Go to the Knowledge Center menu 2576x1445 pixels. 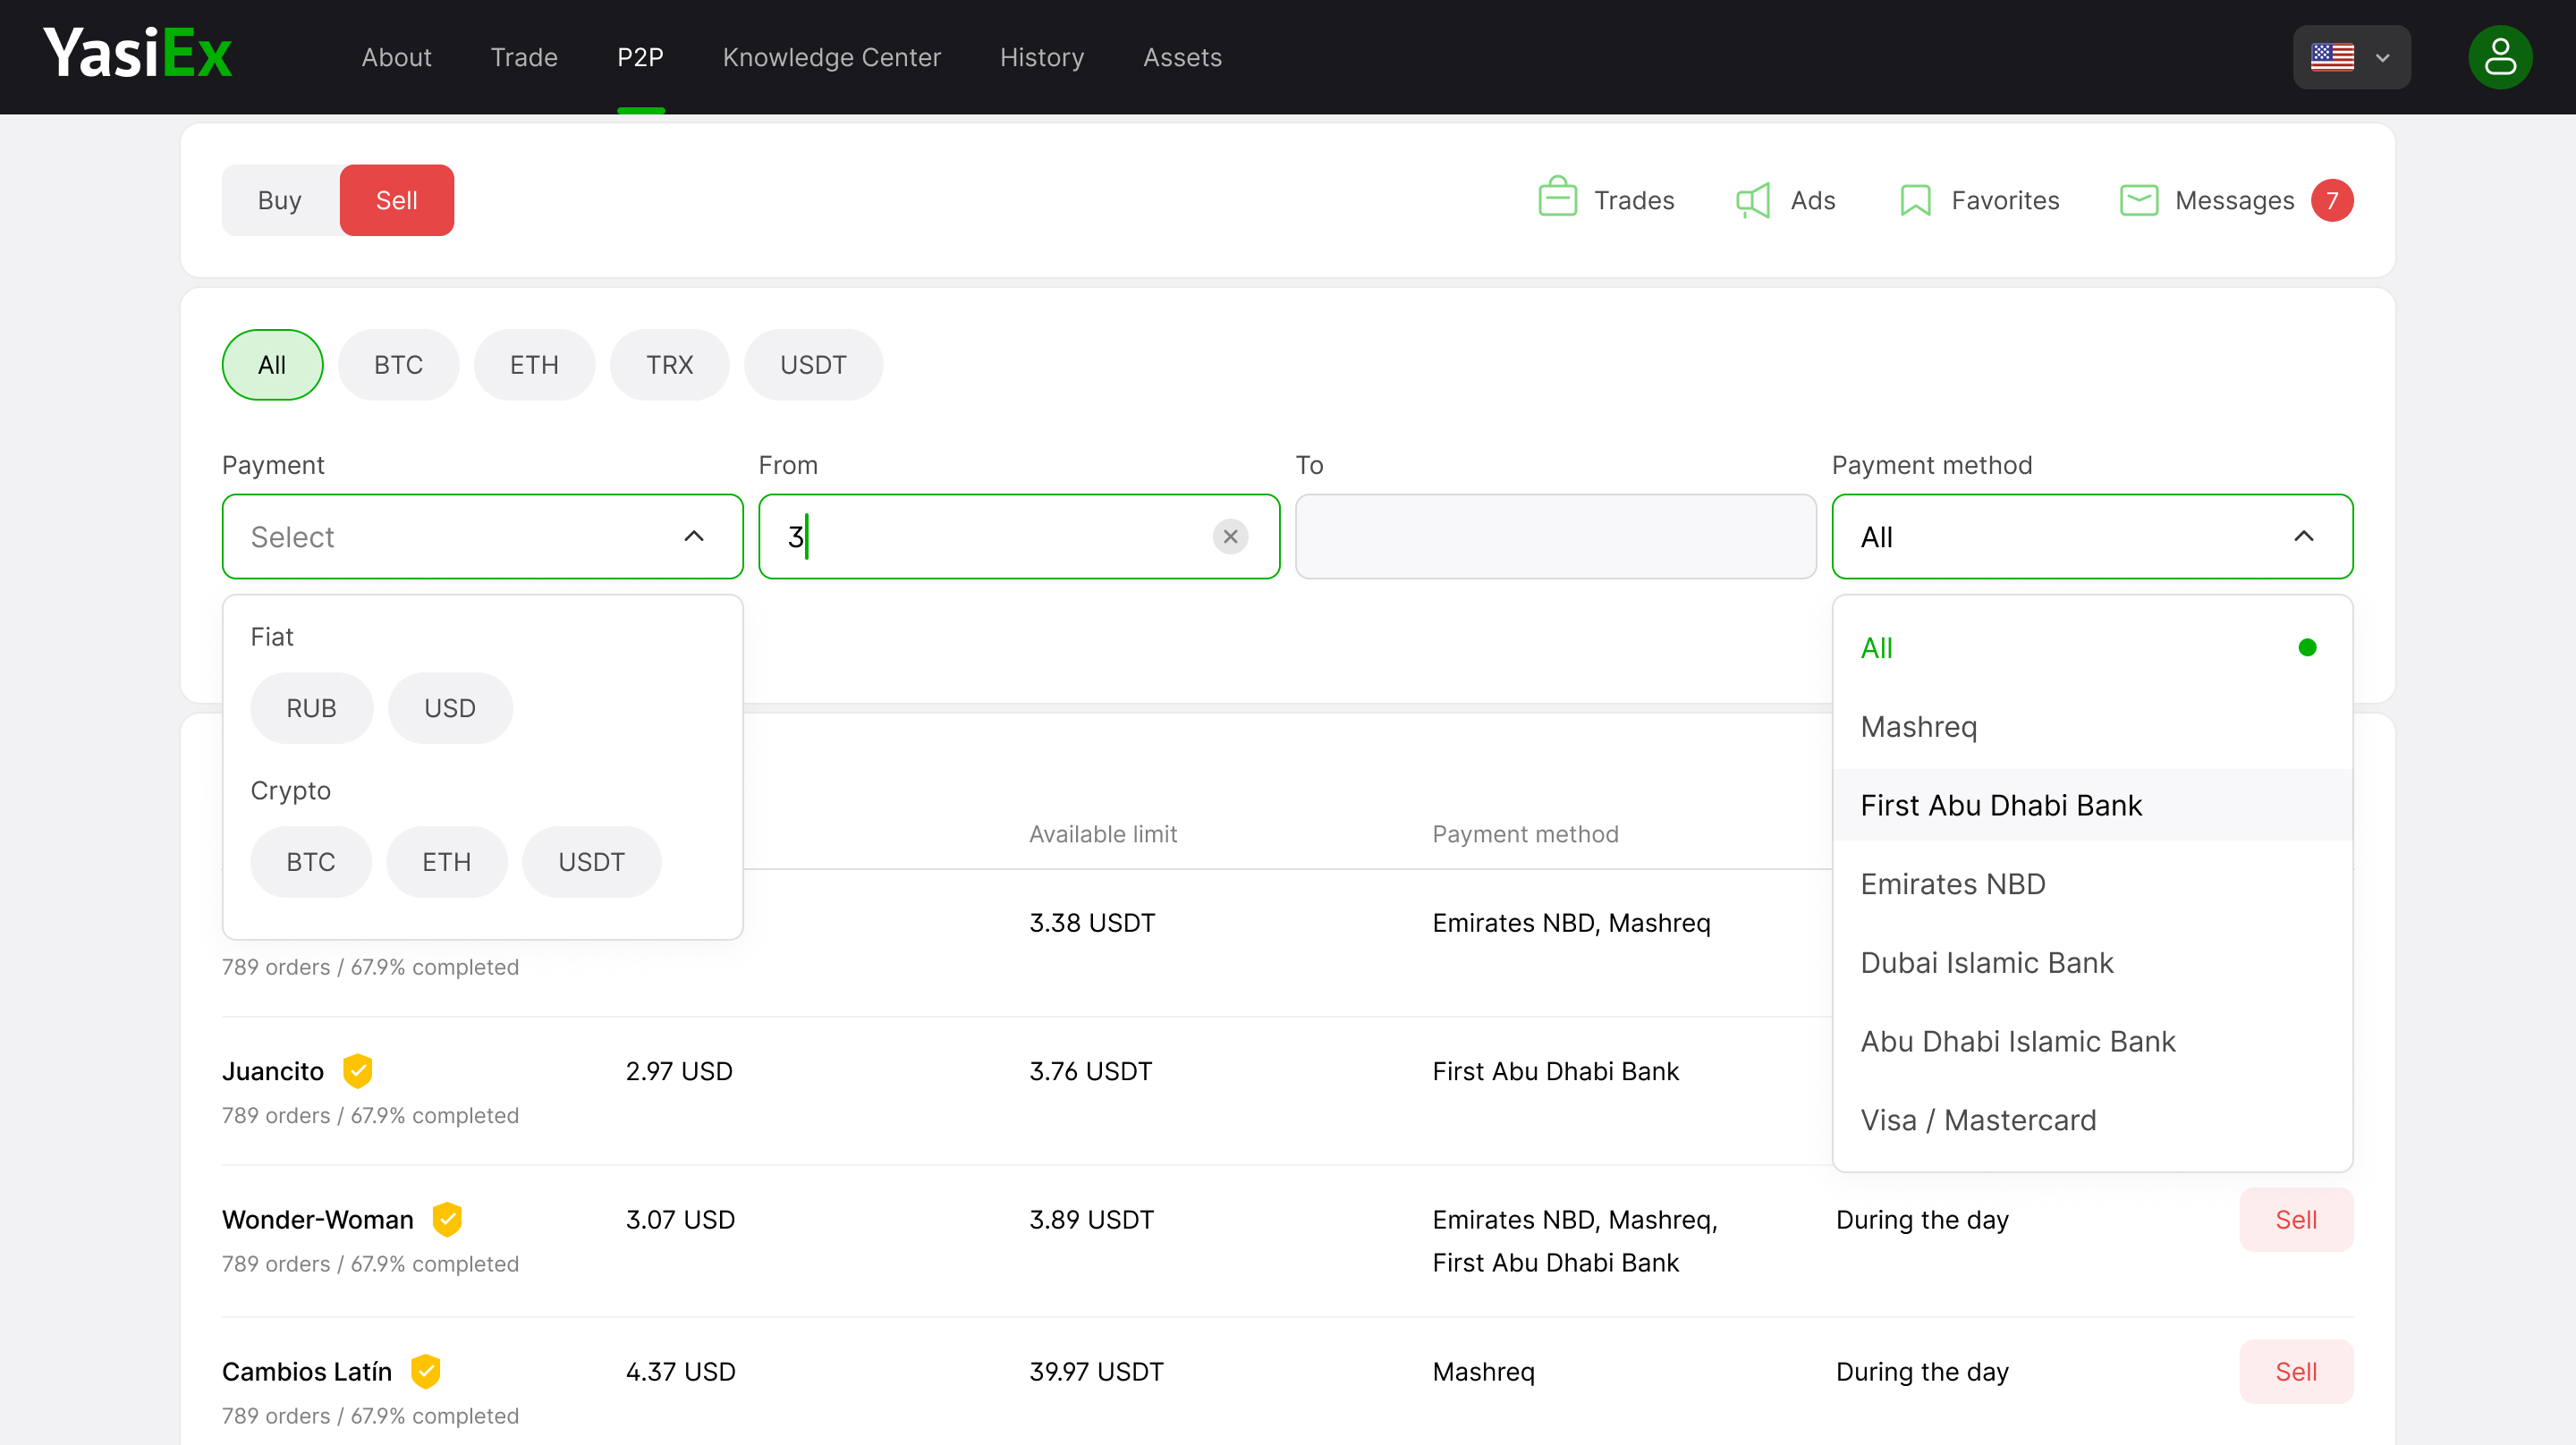tap(831, 57)
